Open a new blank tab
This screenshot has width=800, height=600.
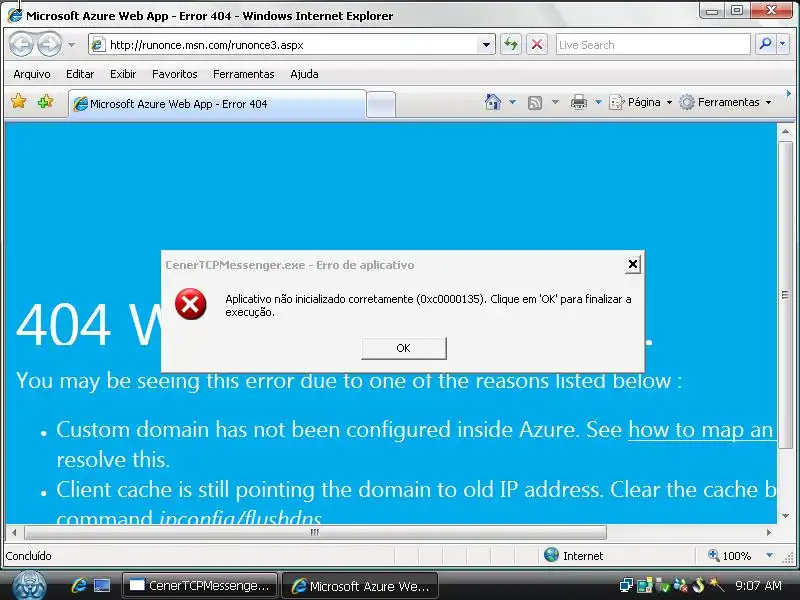point(381,105)
